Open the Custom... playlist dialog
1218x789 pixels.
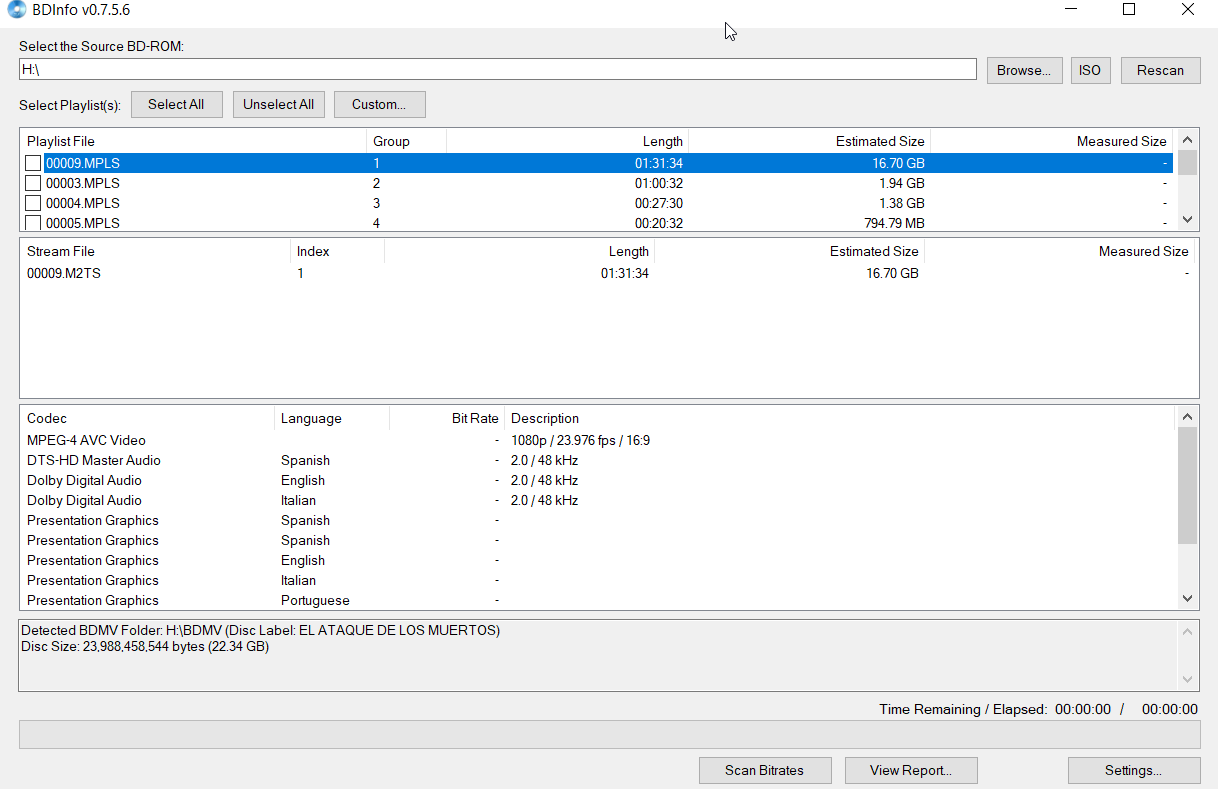[x=379, y=104]
